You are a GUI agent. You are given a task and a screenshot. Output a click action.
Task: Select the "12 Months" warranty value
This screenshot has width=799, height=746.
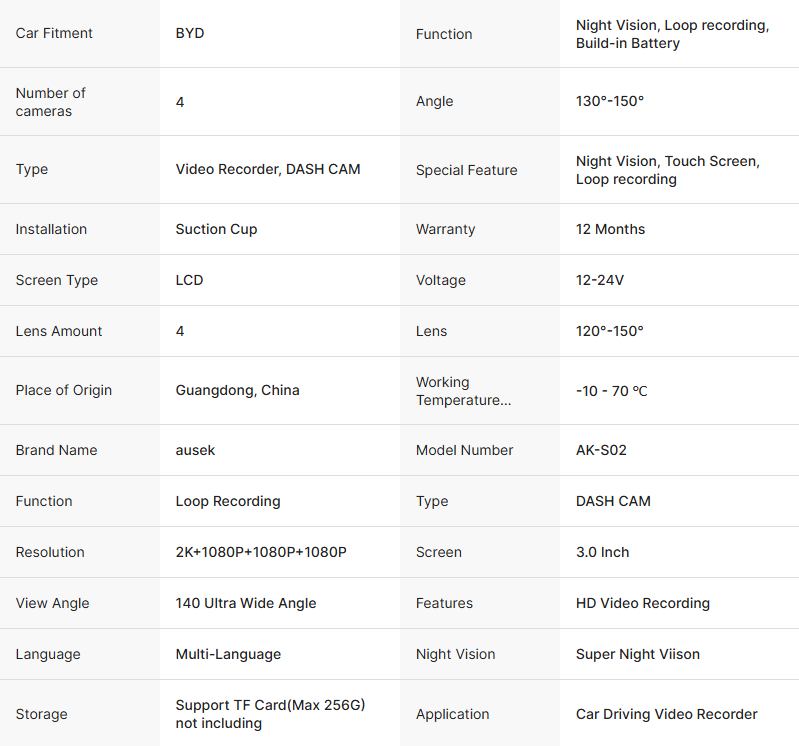pyautogui.click(x=610, y=229)
